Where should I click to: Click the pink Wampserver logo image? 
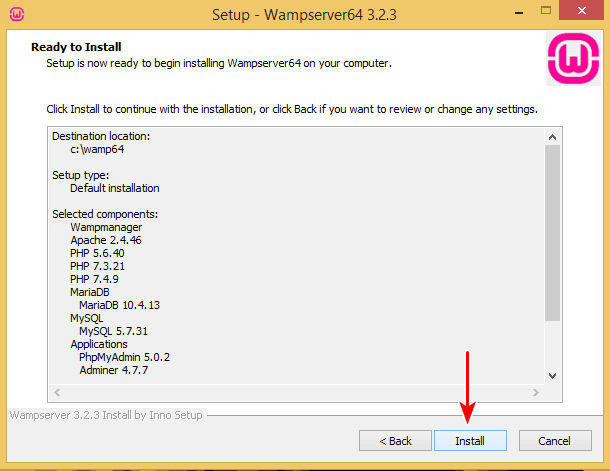point(573,59)
